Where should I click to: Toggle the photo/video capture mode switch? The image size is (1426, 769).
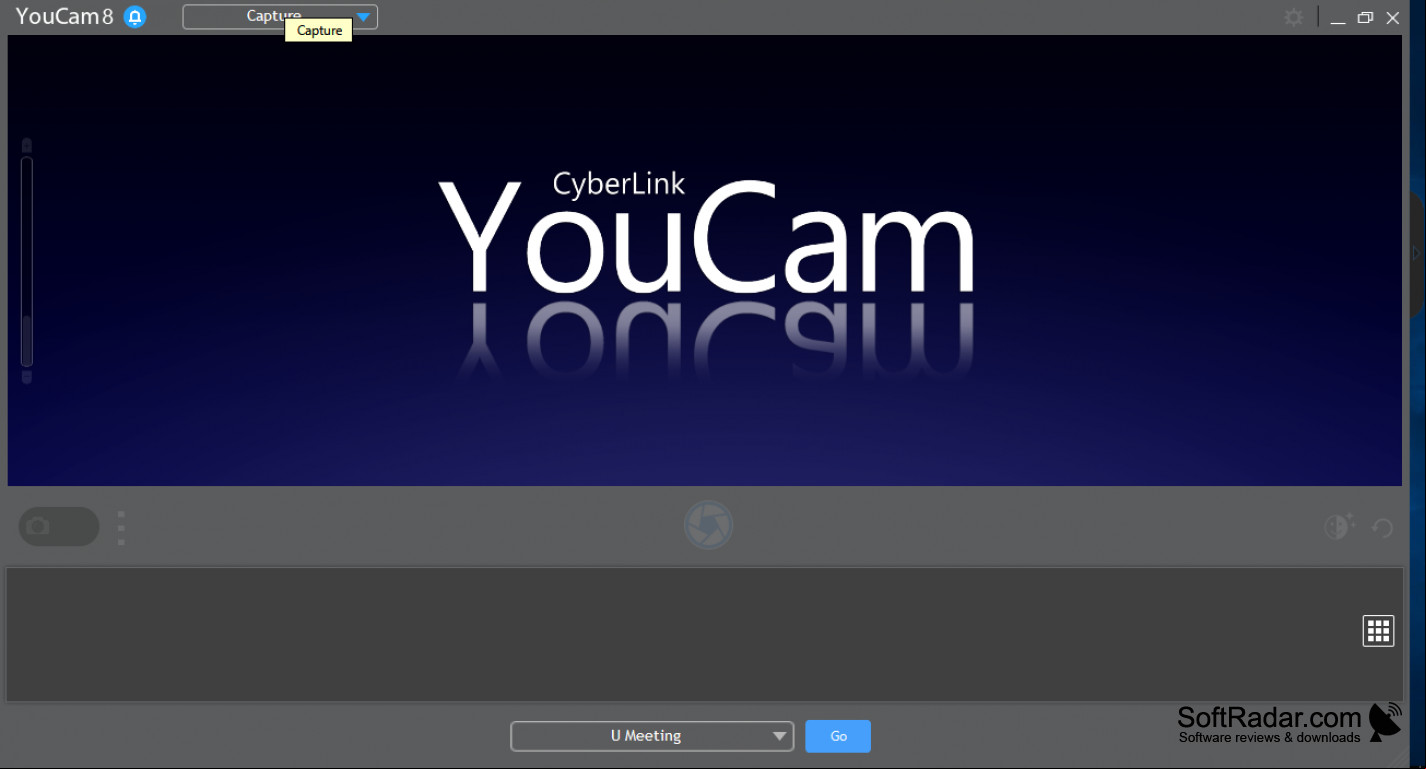[59, 526]
